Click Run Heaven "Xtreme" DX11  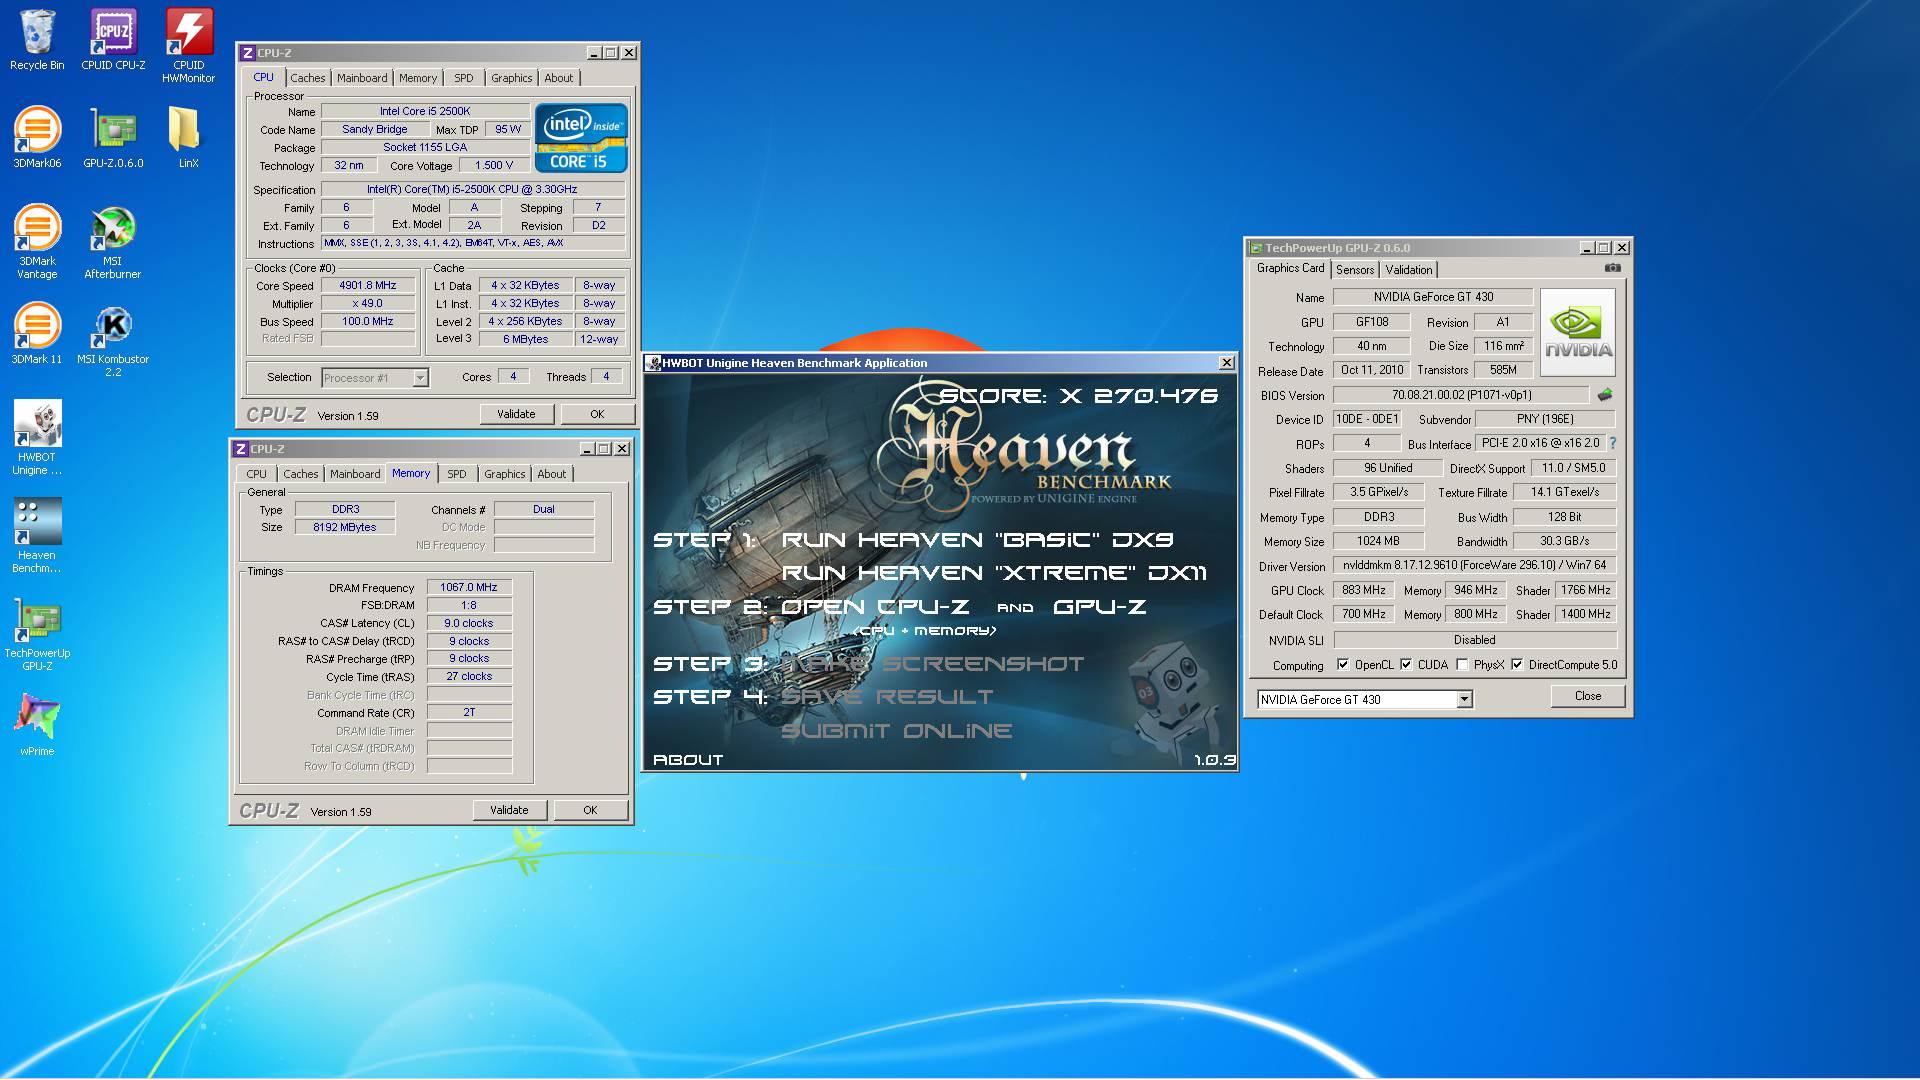(x=994, y=573)
